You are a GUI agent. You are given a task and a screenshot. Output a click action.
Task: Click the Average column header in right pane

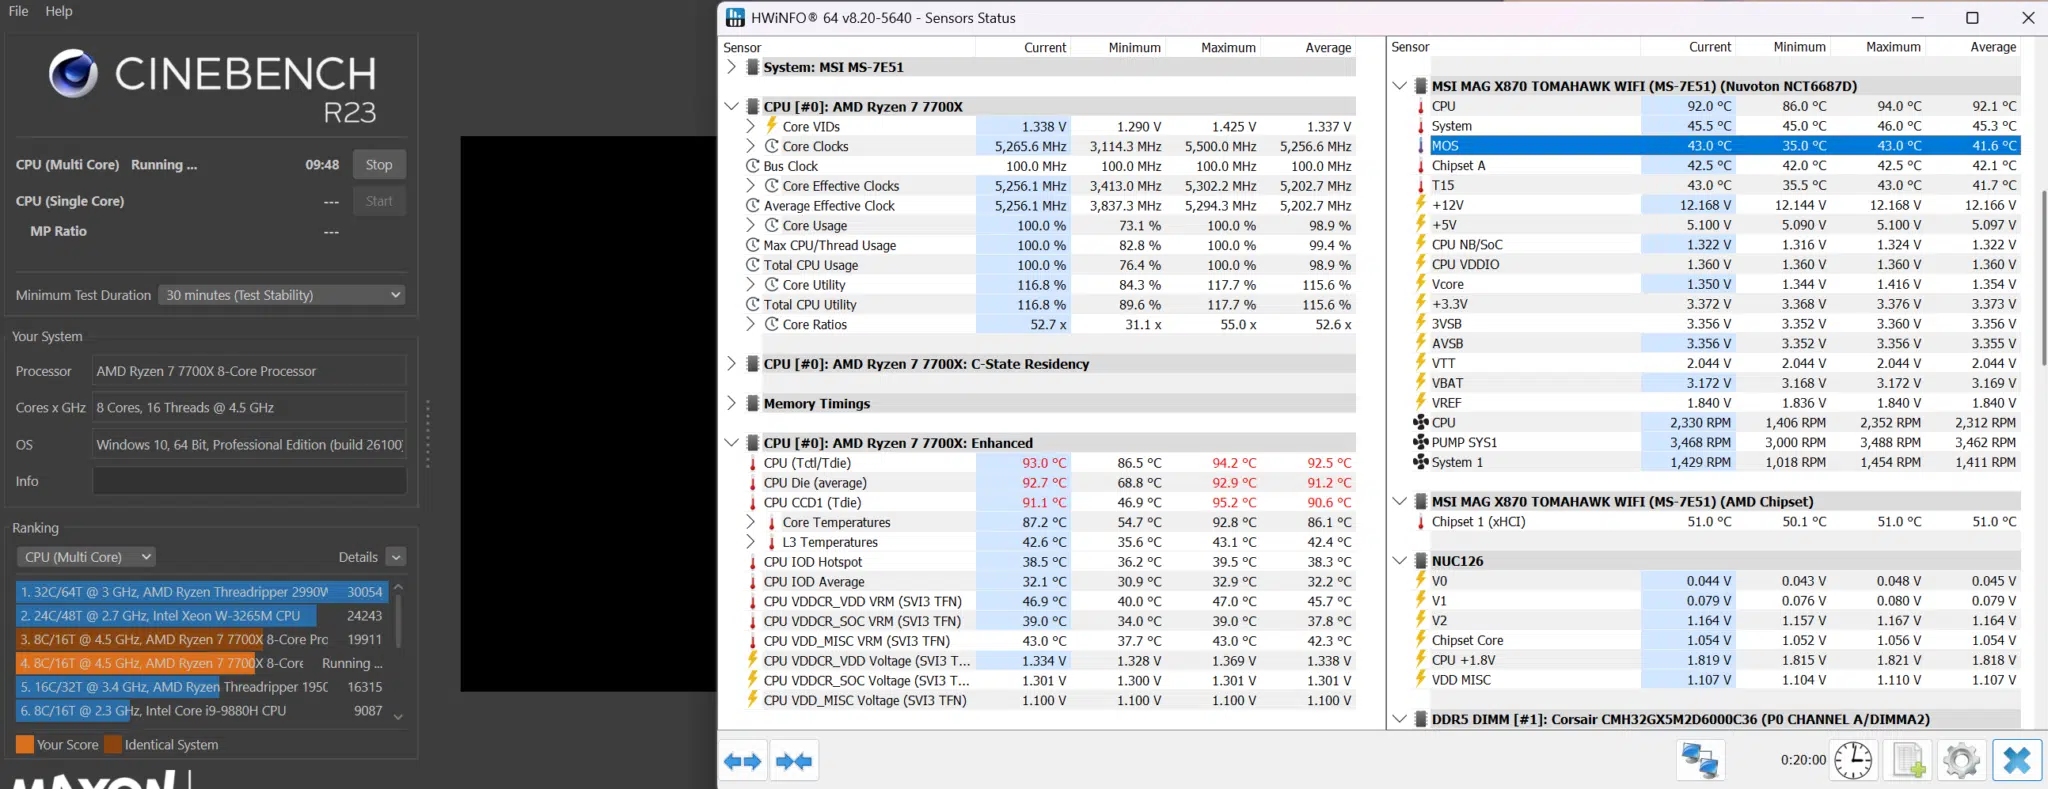(1993, 47)
